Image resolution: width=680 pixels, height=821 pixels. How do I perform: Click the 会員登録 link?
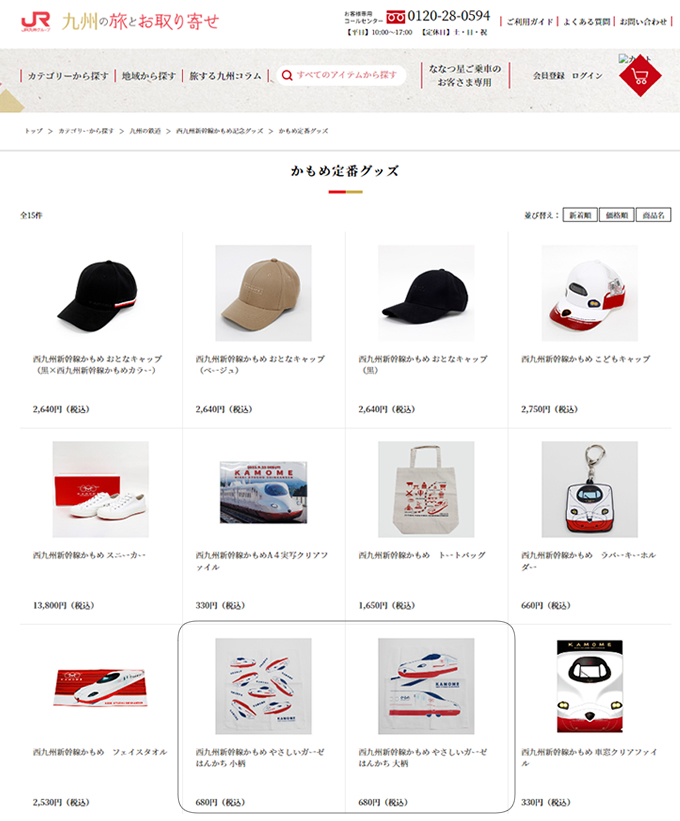[x=549, y=76]
